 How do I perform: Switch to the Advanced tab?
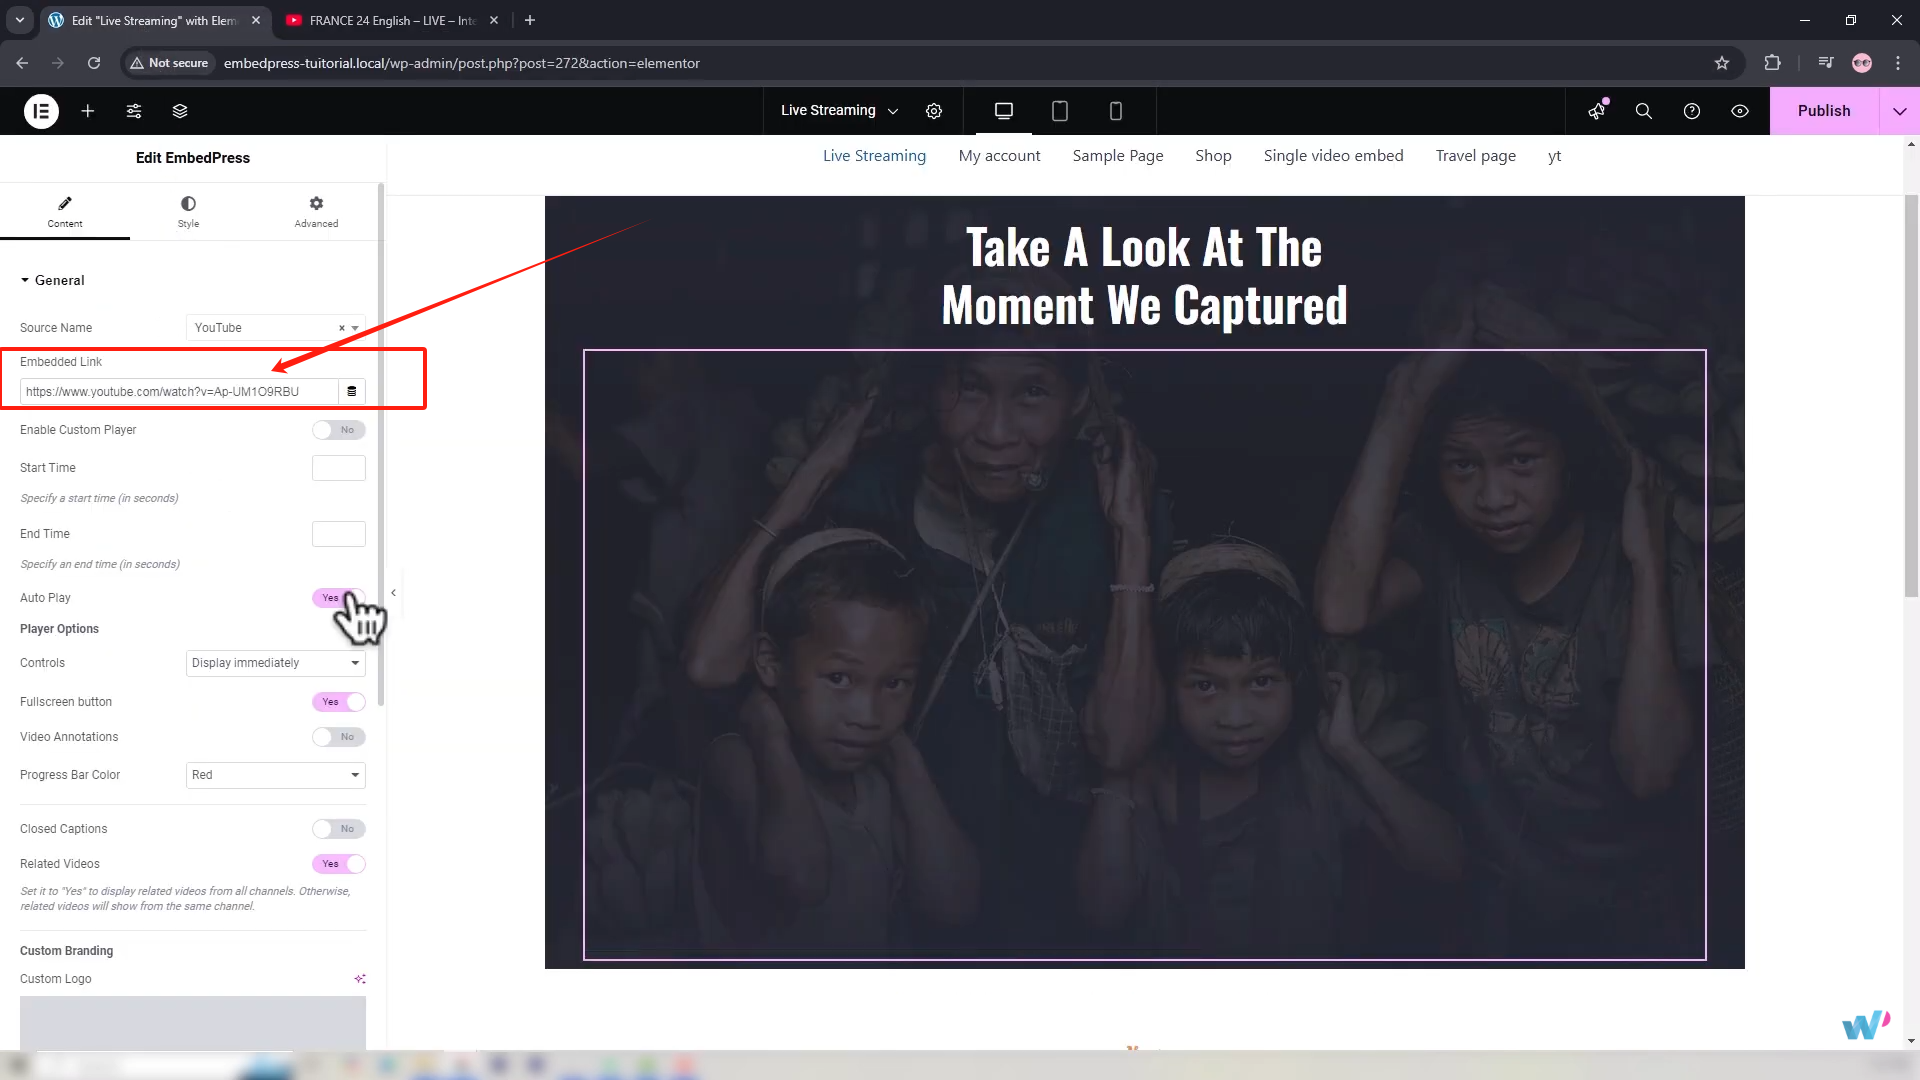(316, 211)
